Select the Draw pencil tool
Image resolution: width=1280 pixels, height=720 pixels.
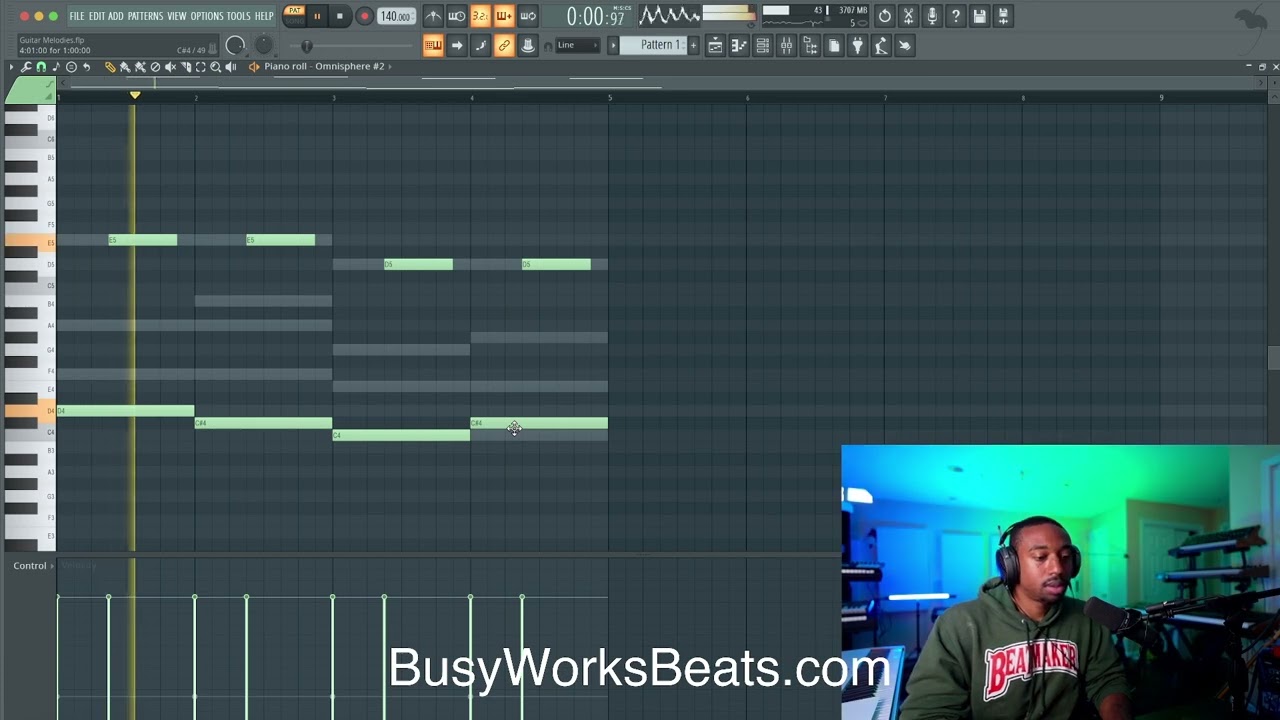pyautogui.click(x=110, y=67)
